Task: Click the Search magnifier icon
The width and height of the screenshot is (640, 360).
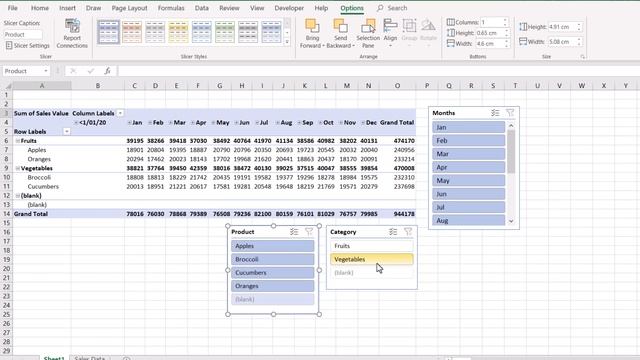Action: tap(380, 8)
